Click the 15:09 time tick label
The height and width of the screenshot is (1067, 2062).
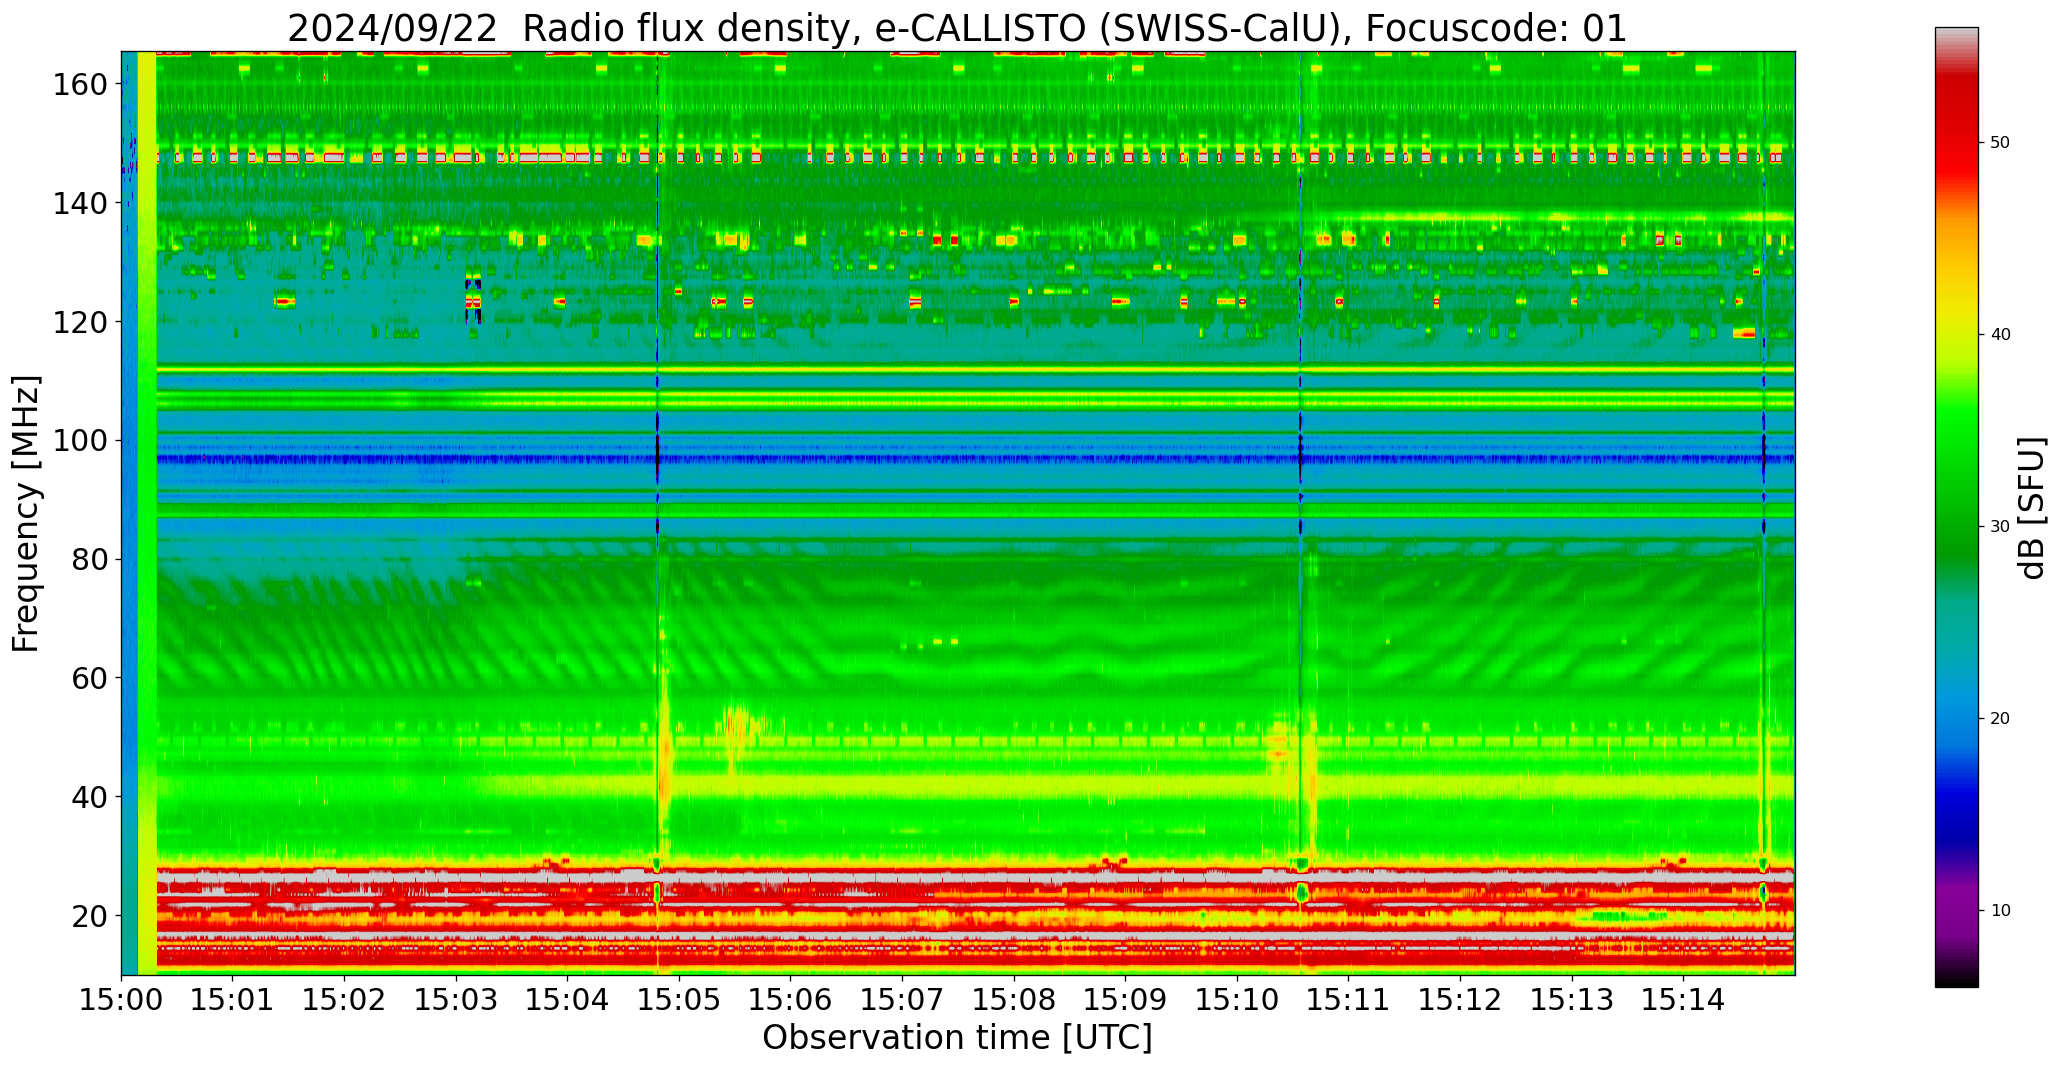pos(1125,998)
